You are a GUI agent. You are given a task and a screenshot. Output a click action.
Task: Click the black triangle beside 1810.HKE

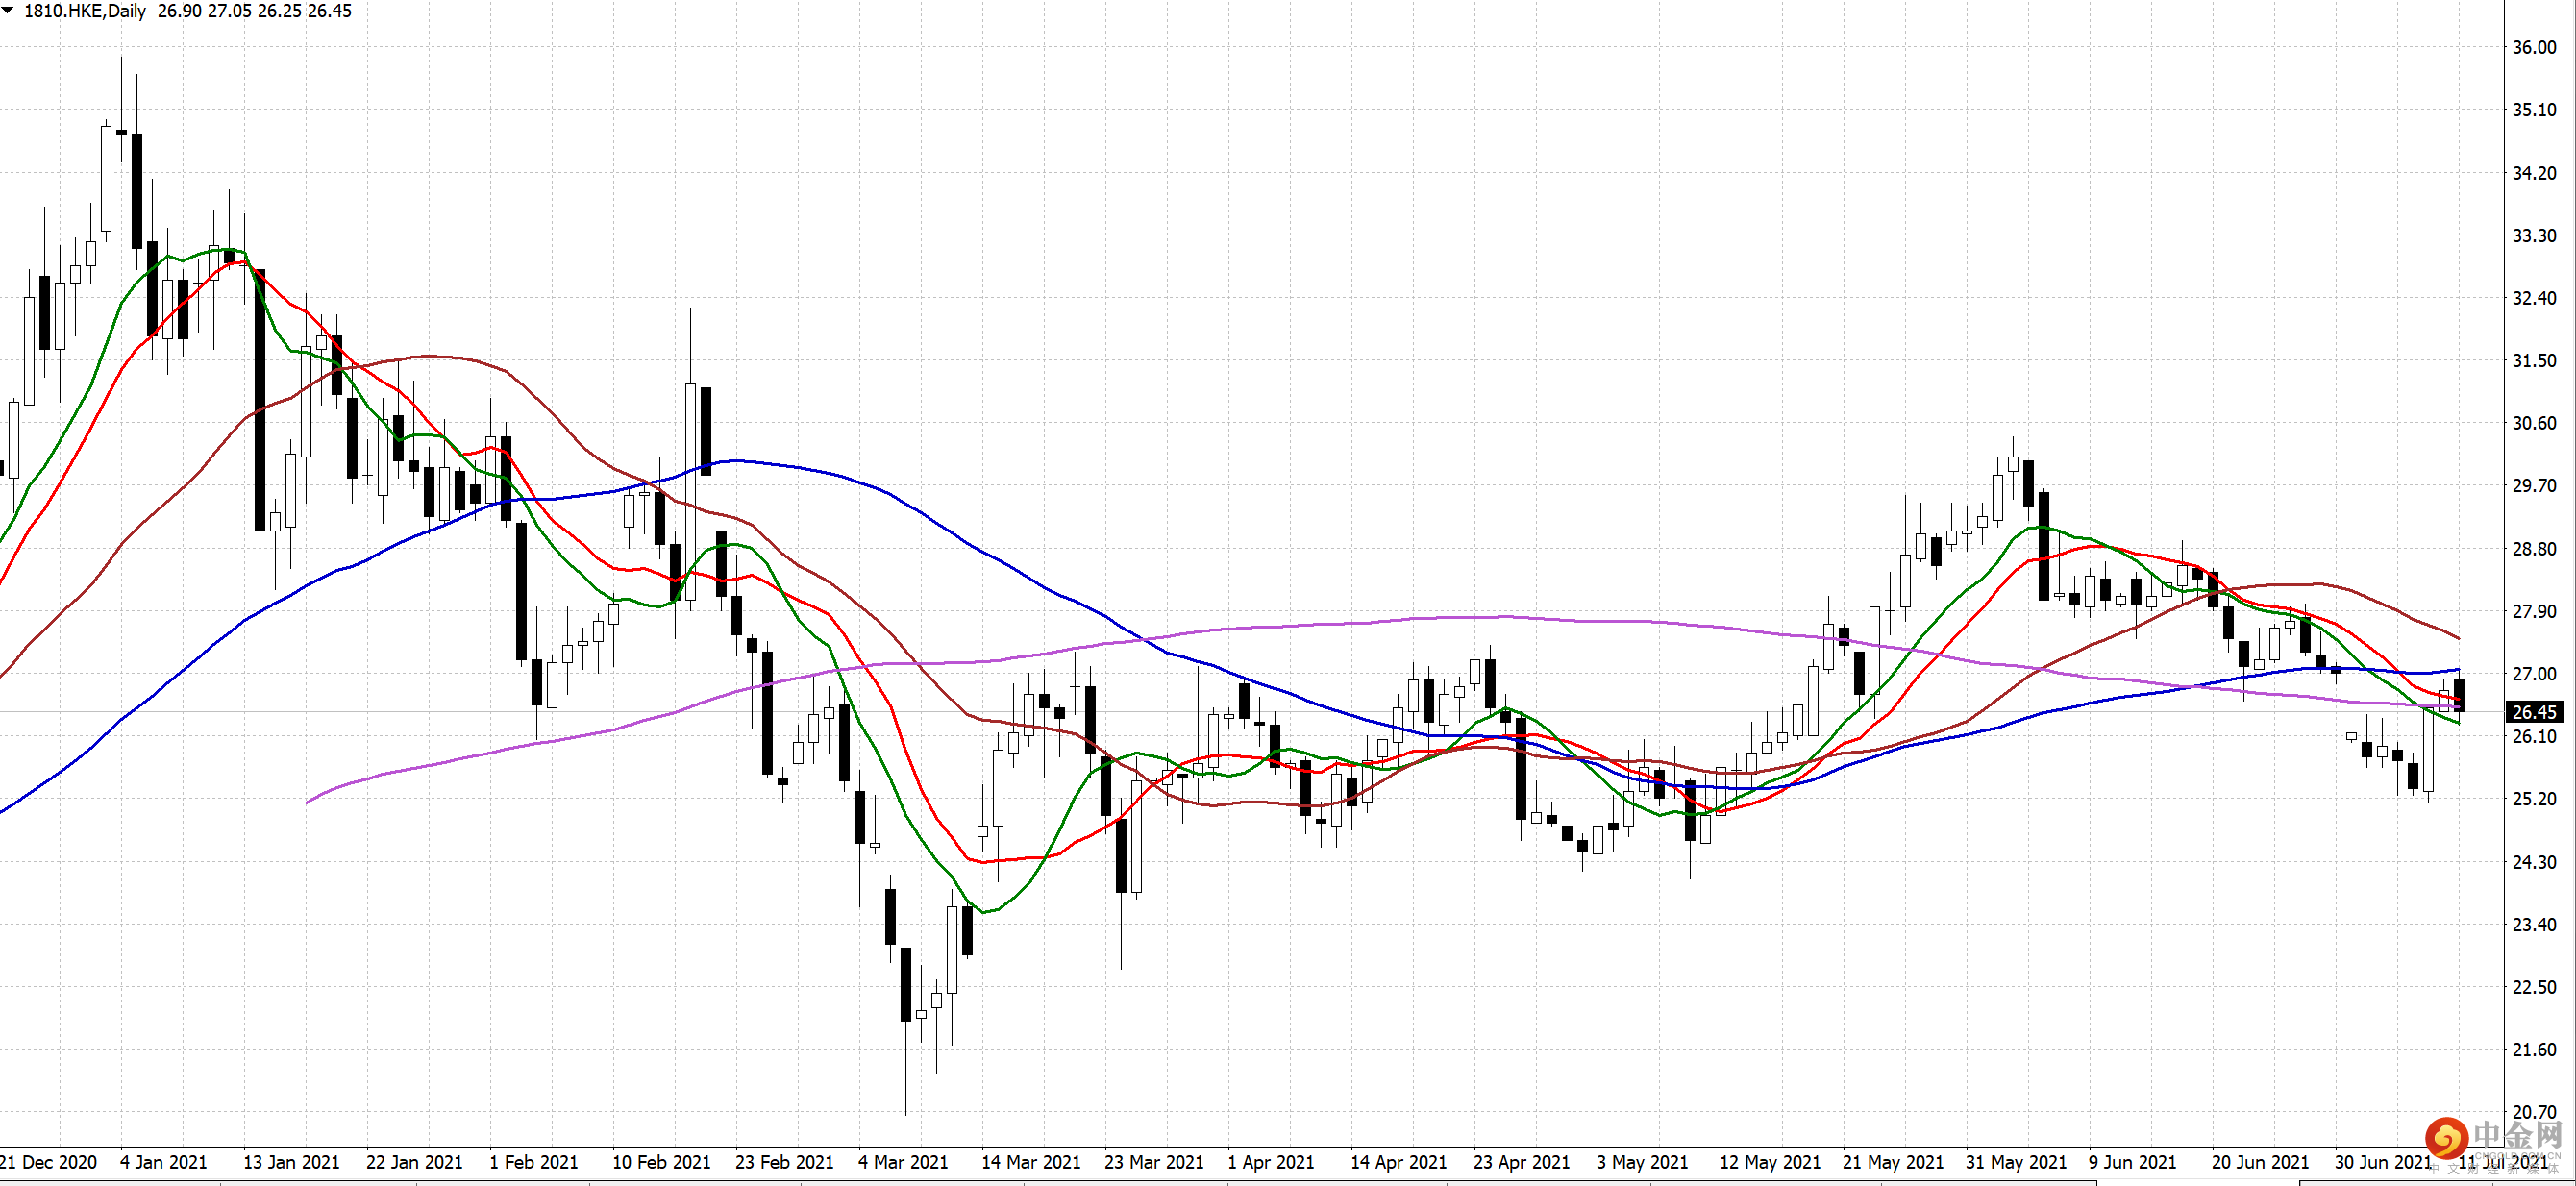pyautogui.click(x=8, y=11)
